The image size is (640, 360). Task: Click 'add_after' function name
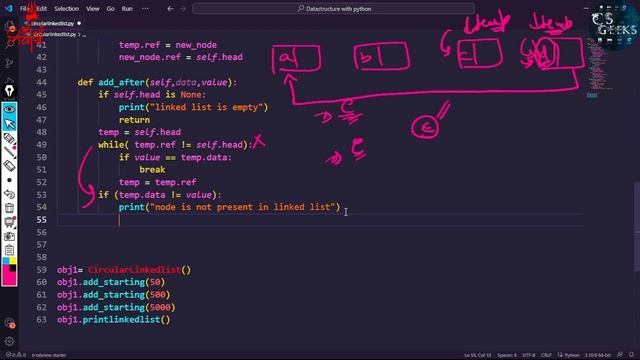click(x=121, y=82)
